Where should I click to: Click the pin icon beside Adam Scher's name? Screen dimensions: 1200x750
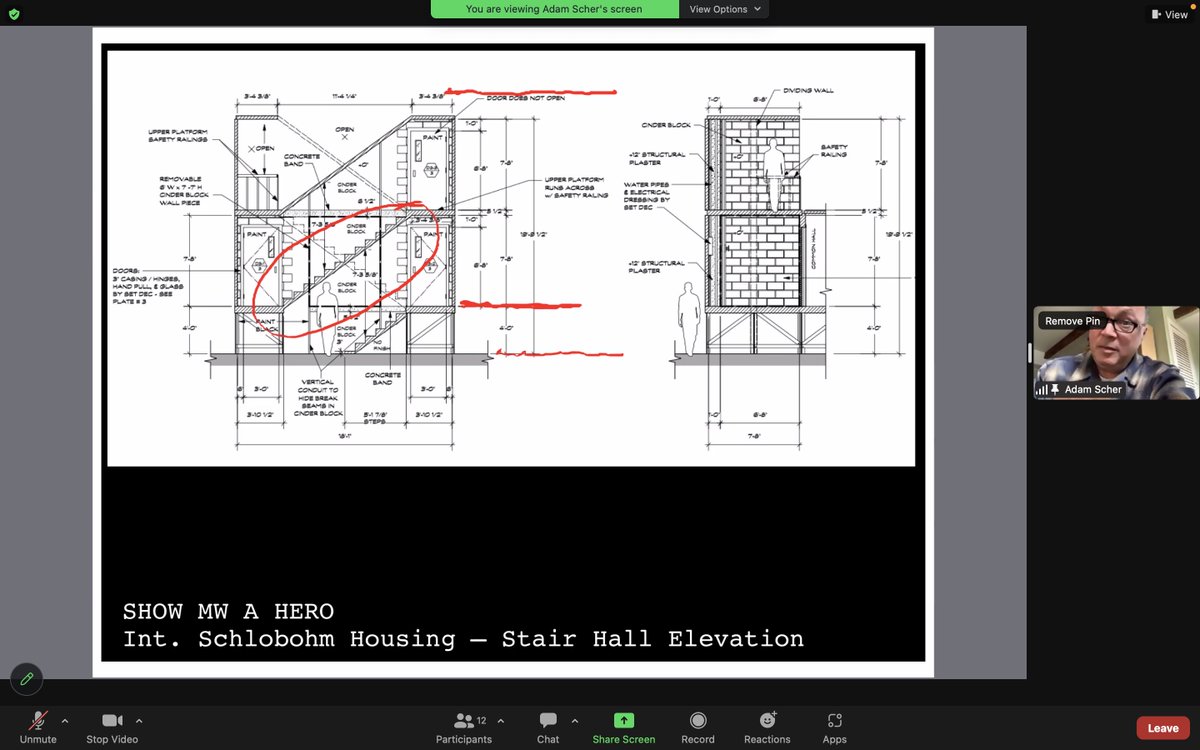pyautogui.click(x=1055, y=389)
